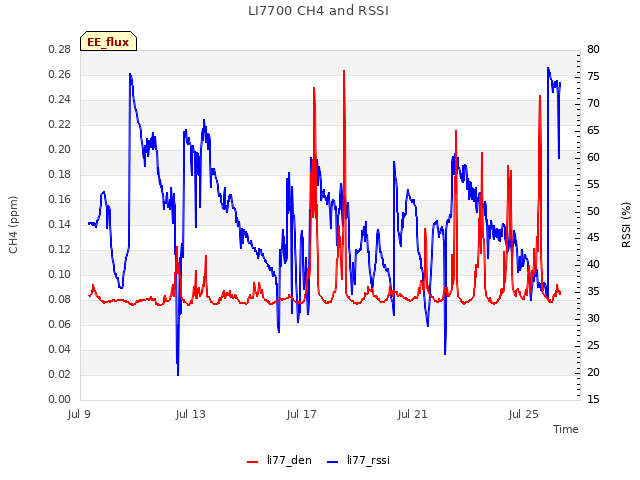Click the Jul 9 x-axis tick label
The image size is (640, 480).
(79, 414)
